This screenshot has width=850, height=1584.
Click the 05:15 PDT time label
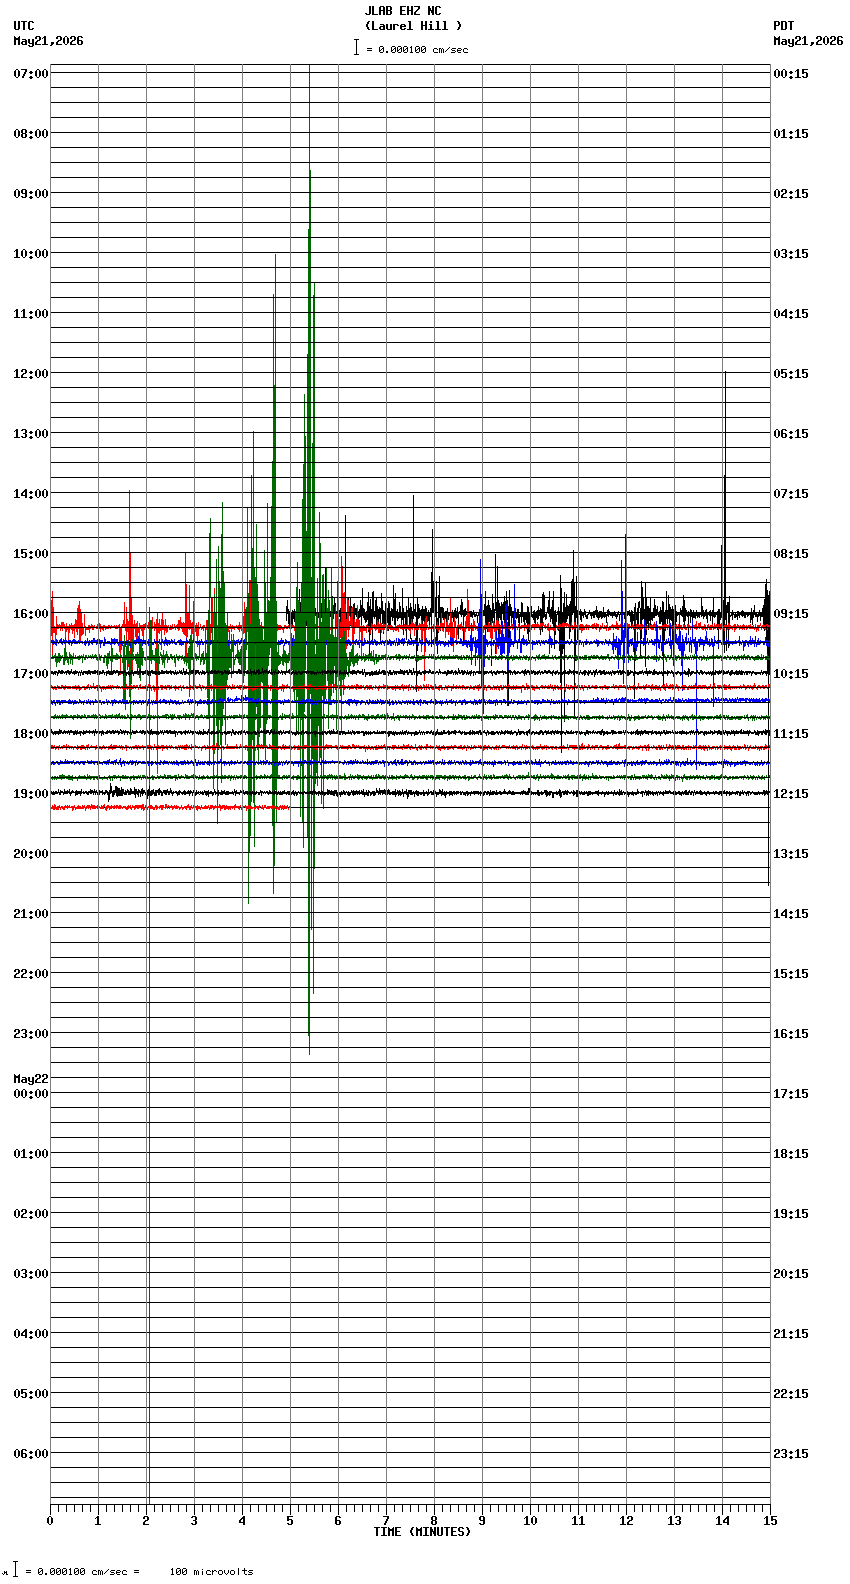[x=791, y=374]
